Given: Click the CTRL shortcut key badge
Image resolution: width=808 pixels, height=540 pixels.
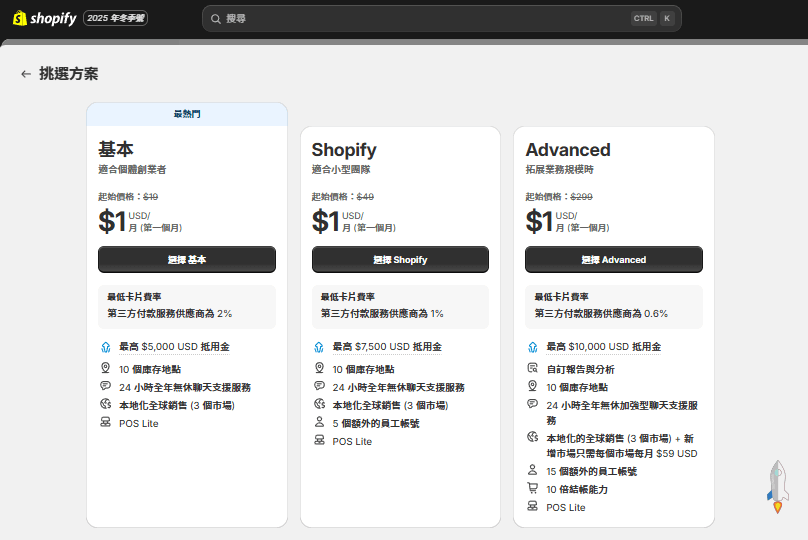Looking at the screenshot, I should tap(644, 19).
